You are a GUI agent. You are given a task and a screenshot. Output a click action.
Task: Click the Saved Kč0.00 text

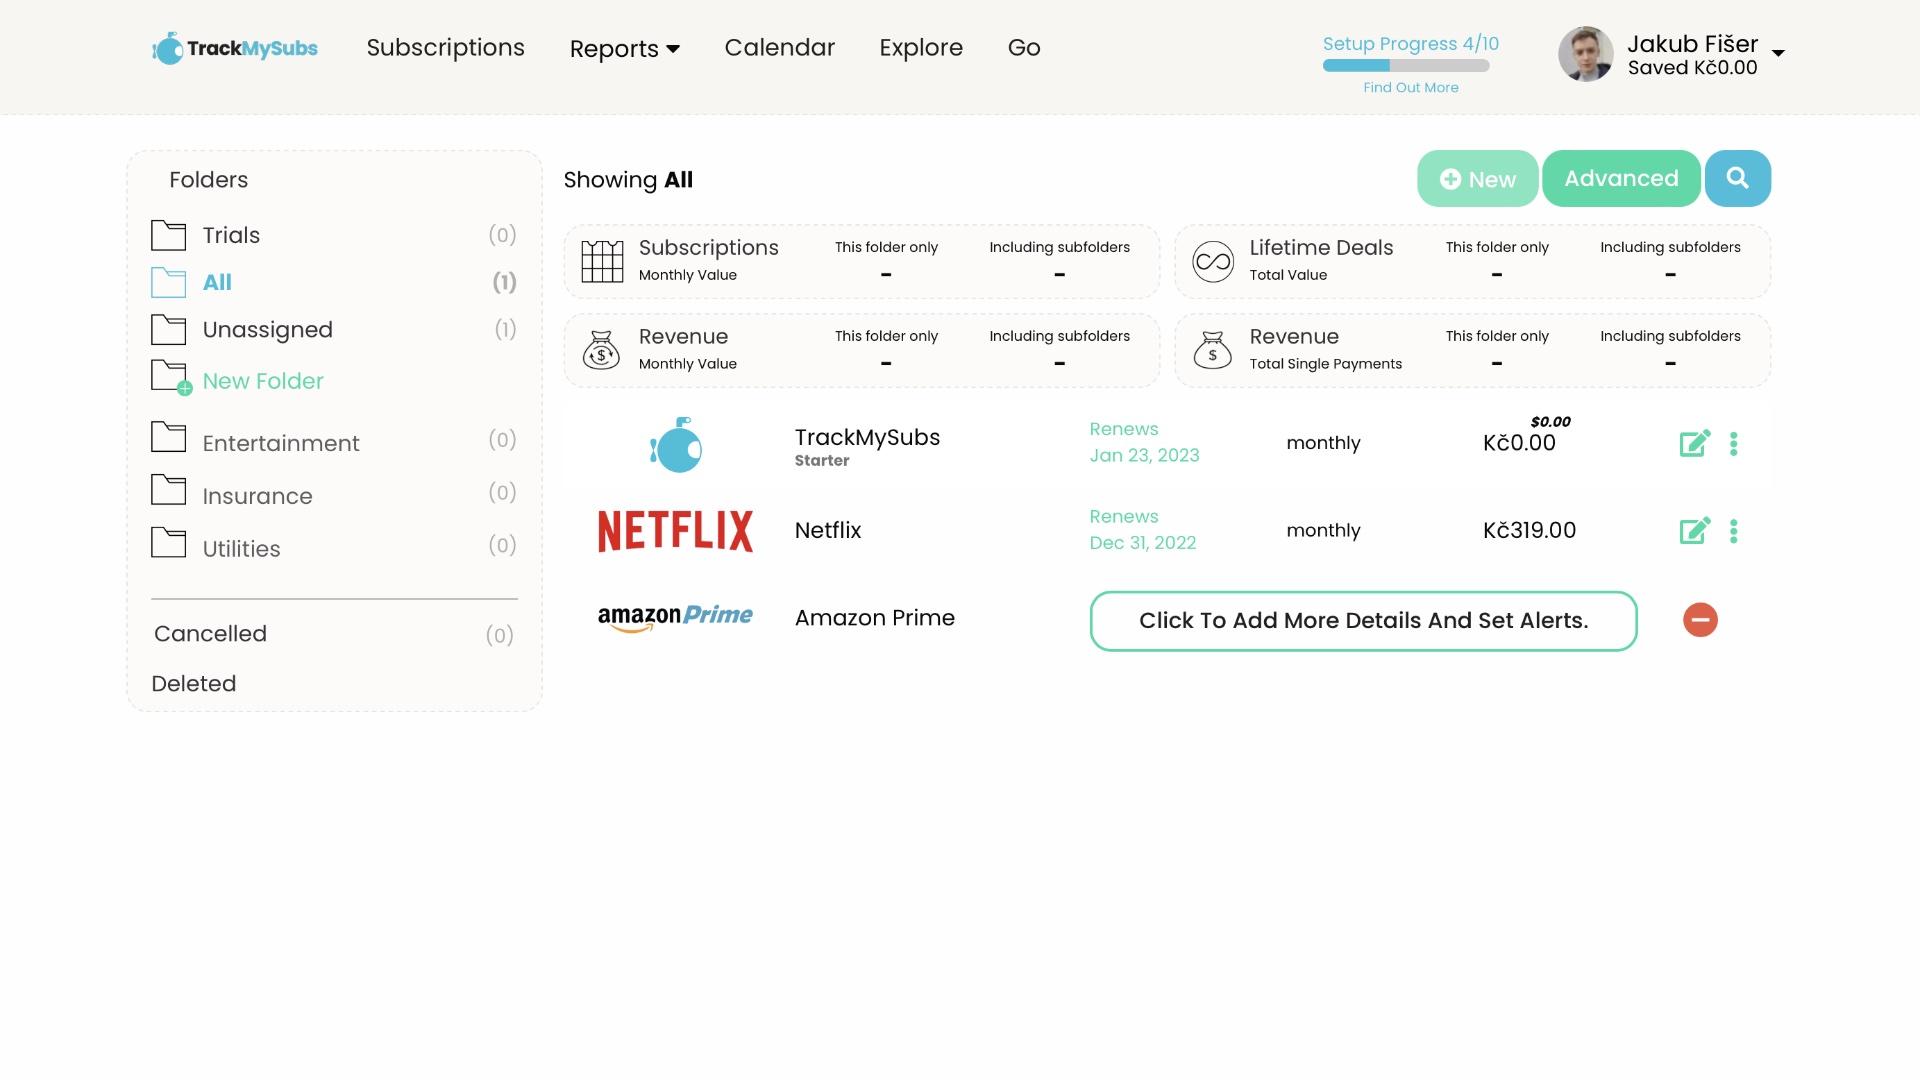pyautogui.click(x=1692, y=68)
